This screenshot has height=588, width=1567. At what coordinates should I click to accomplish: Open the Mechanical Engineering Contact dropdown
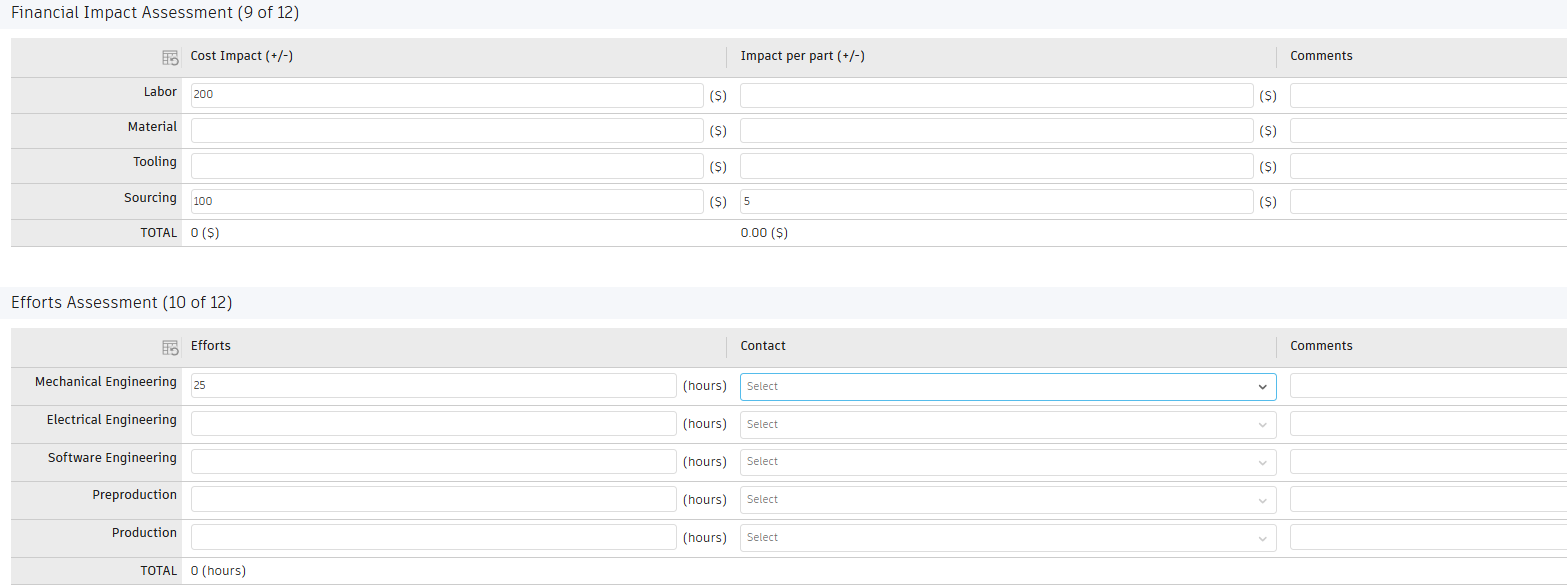(x=1007, y=387)
